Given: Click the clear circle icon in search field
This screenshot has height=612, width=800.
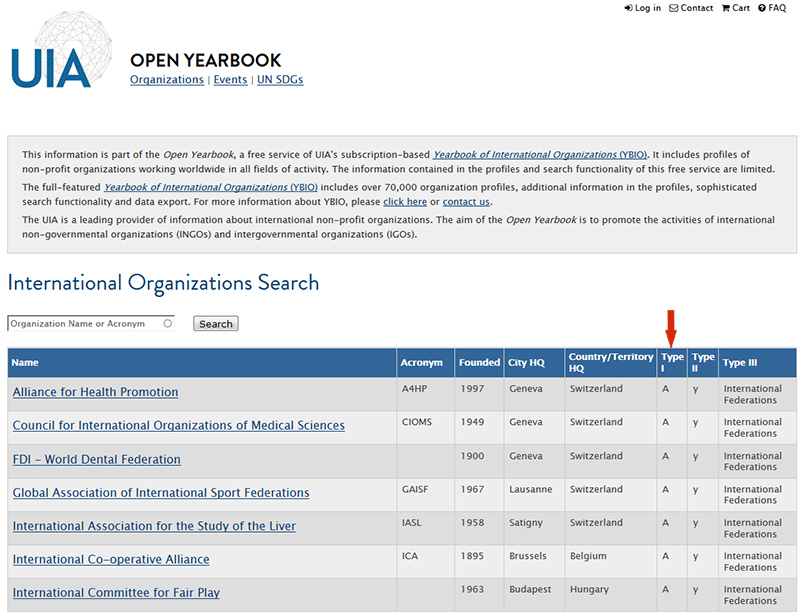Looking at the screenshot, I should pos(167,323).
